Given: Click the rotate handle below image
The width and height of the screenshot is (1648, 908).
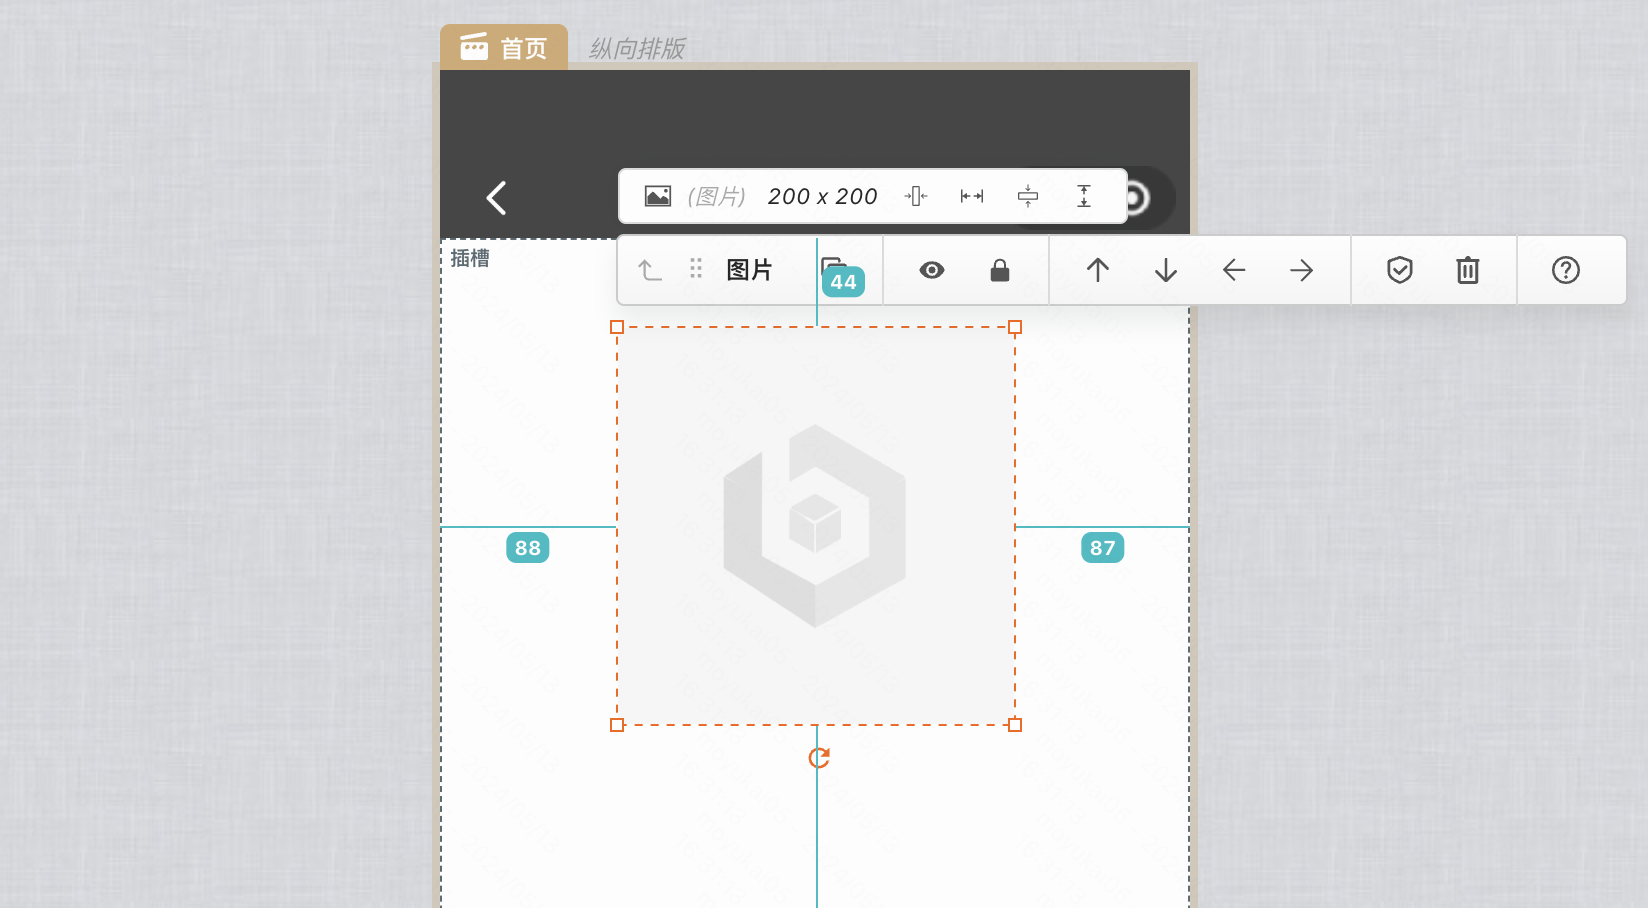Looking at the screenshot, I should point(819,758).
